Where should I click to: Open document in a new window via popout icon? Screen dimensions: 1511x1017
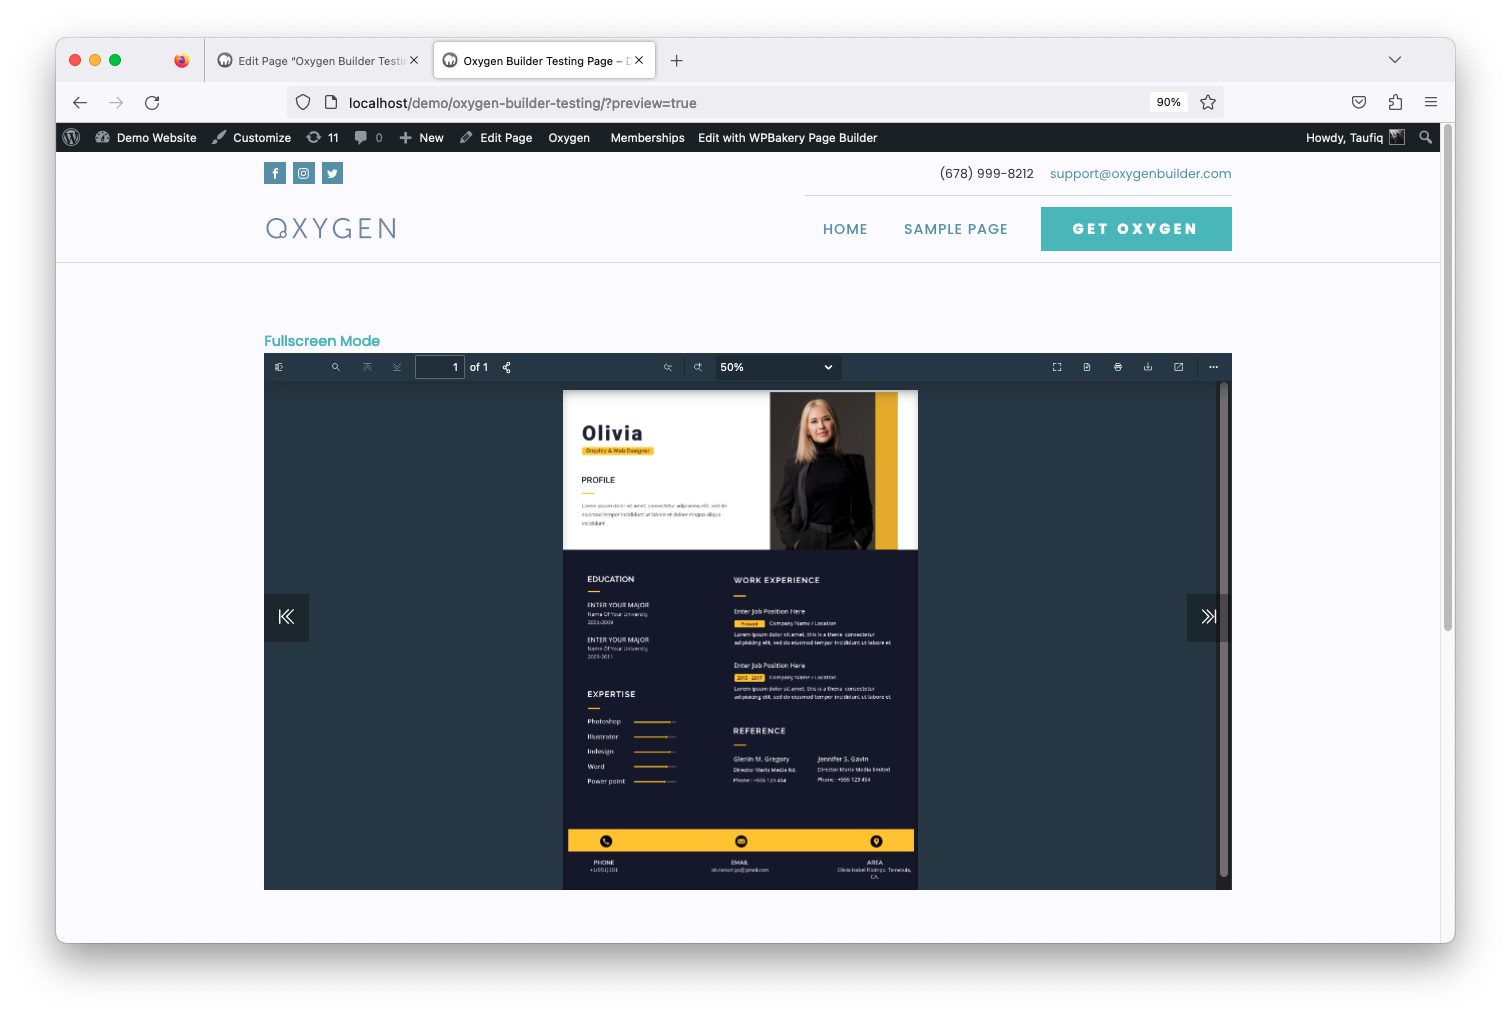1178,367
